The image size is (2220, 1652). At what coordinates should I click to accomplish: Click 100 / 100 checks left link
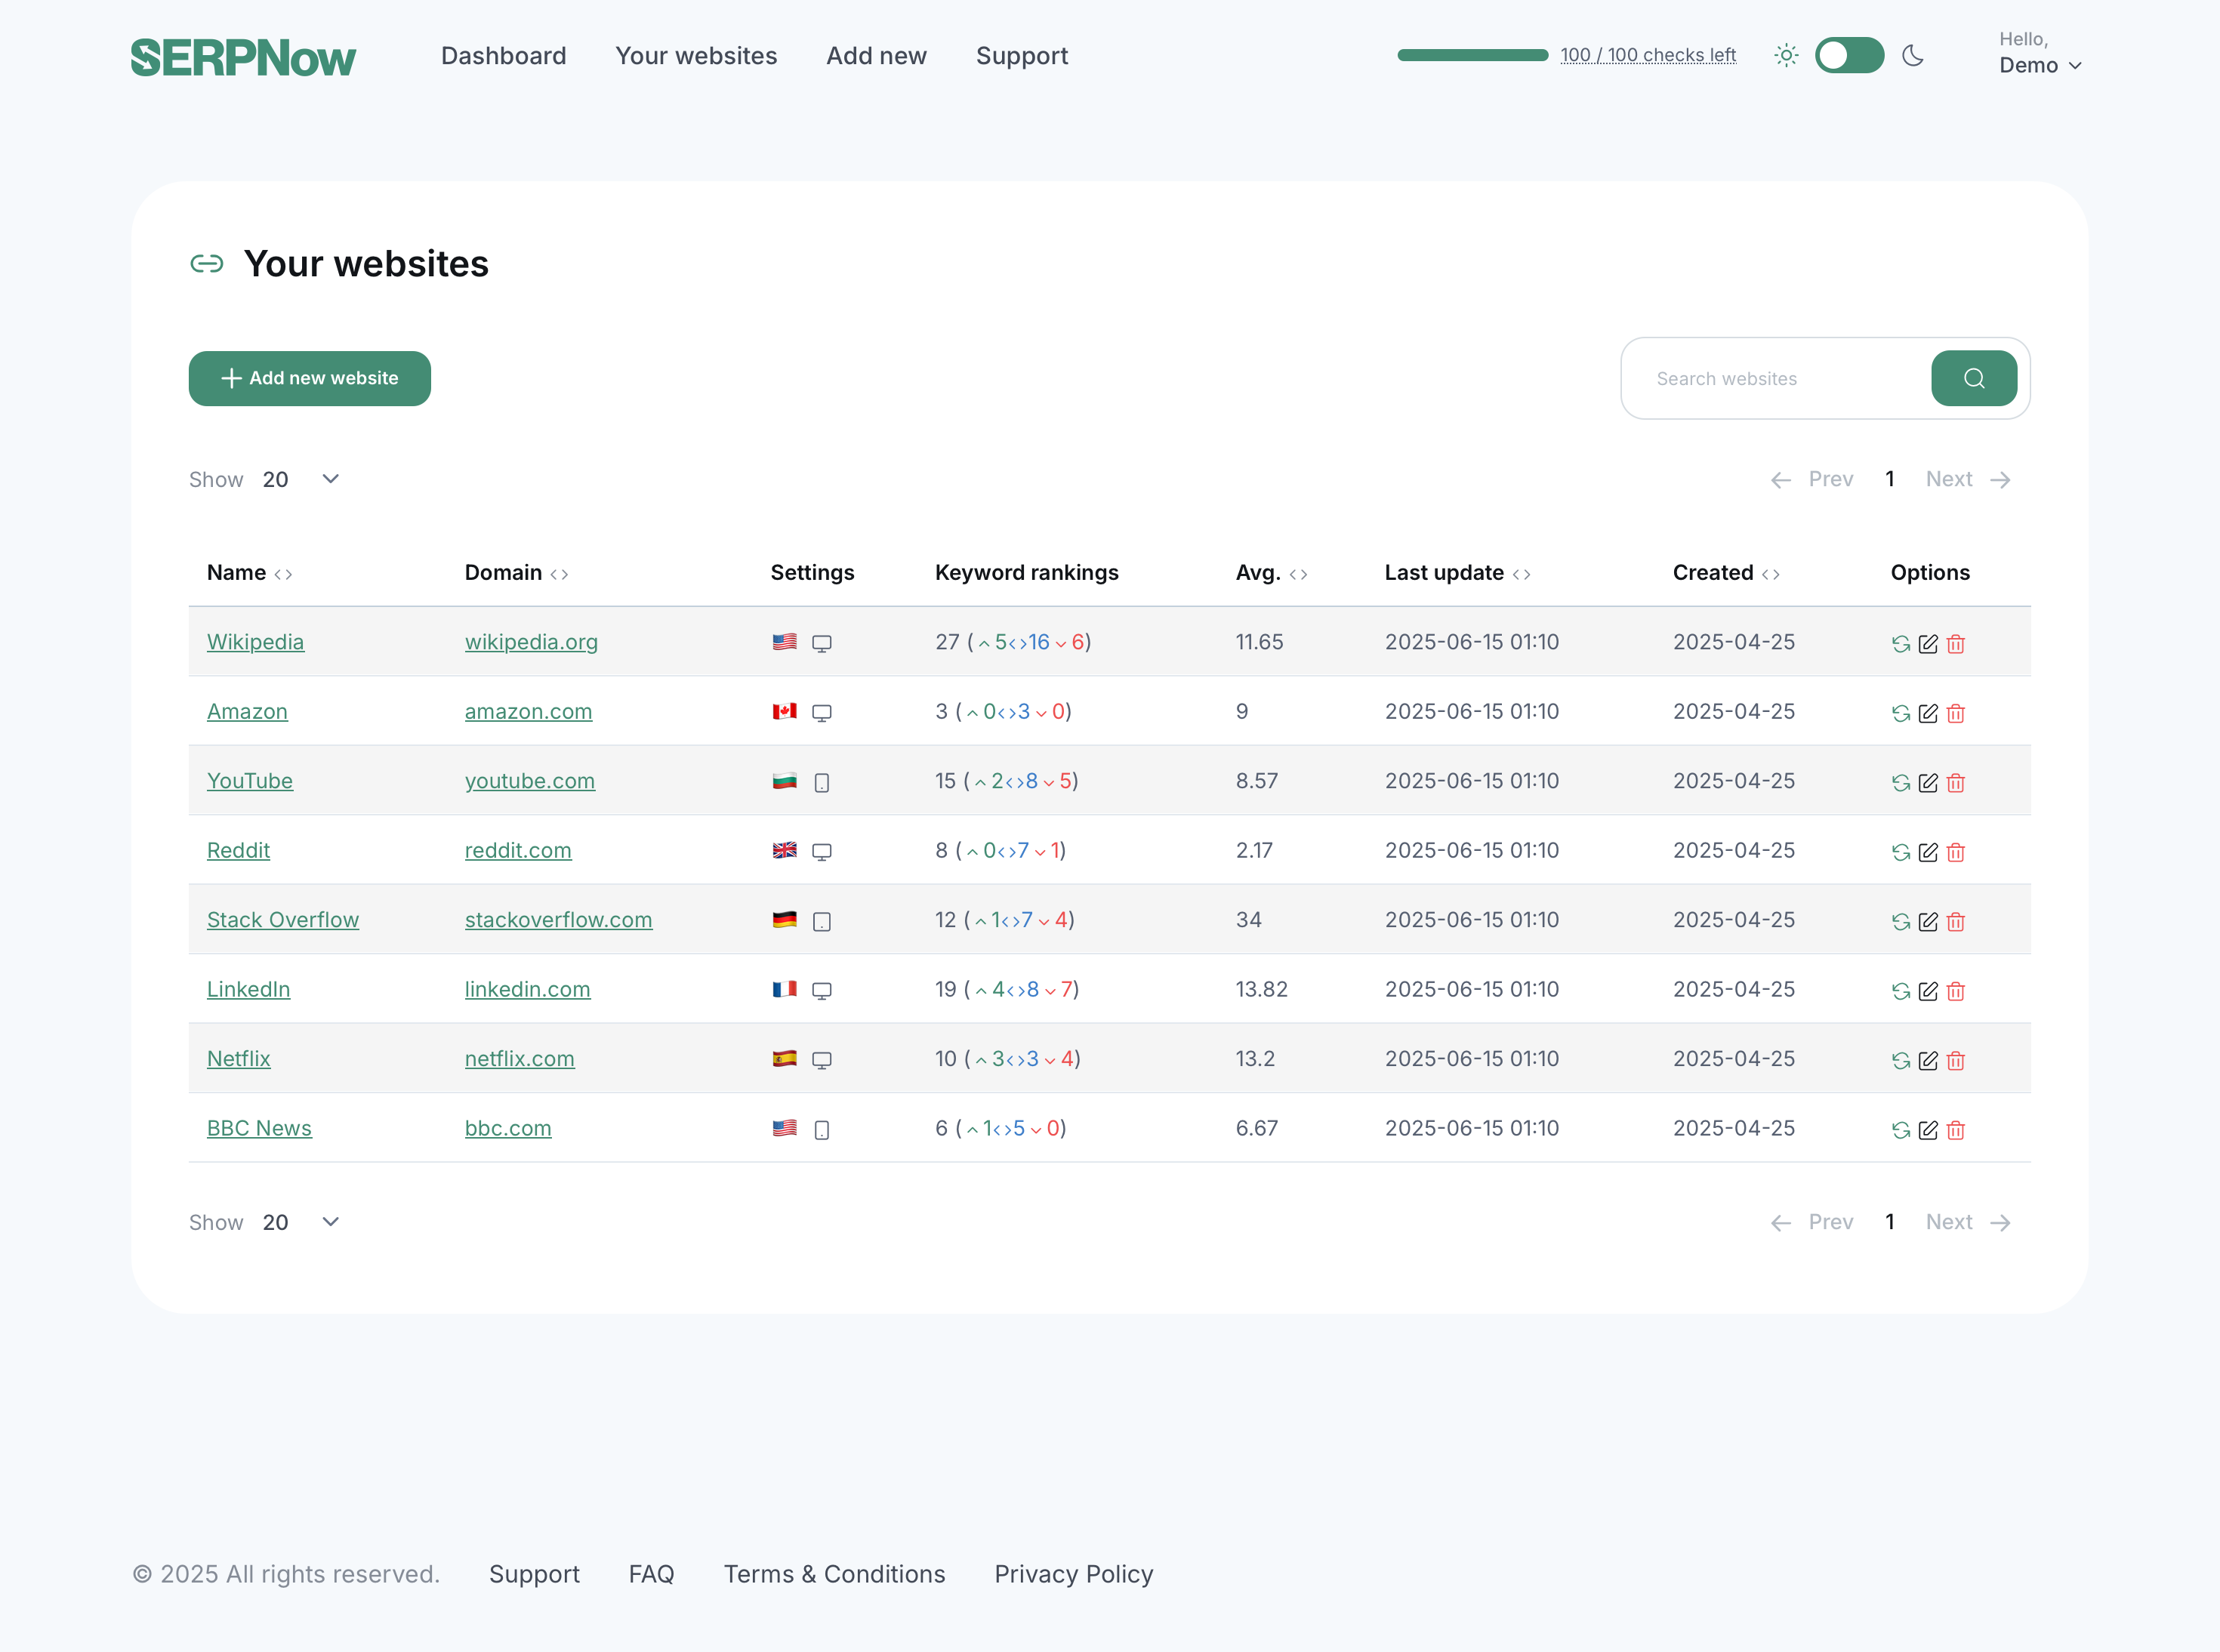[x=1648, y=55]
